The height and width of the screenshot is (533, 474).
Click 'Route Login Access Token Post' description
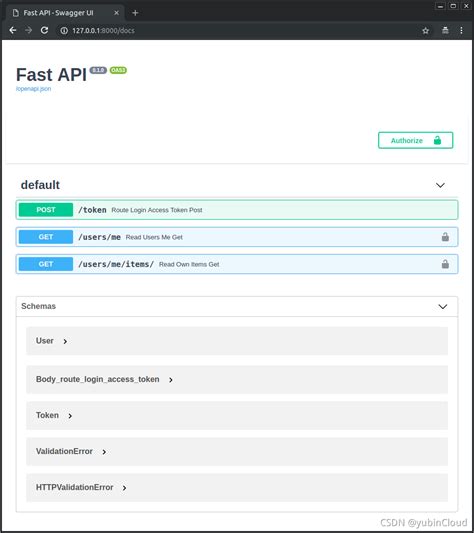click(157, 210)
